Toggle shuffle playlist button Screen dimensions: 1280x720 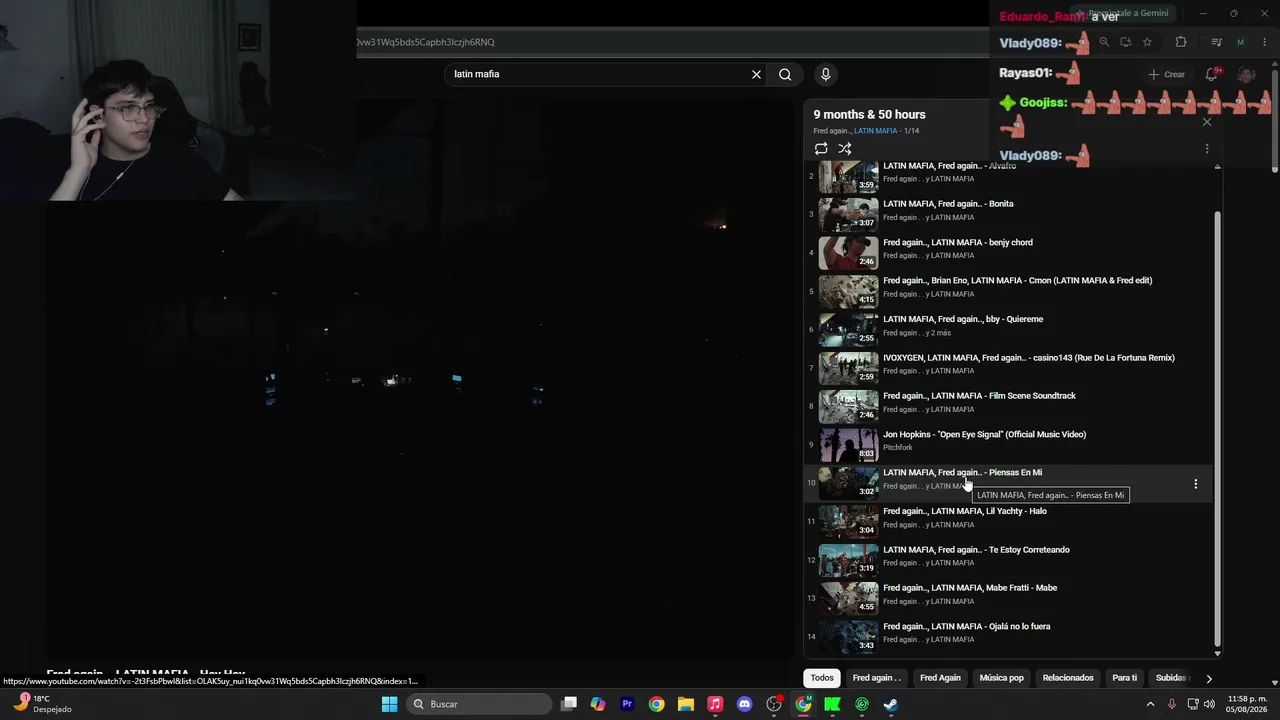click(845, 149)
